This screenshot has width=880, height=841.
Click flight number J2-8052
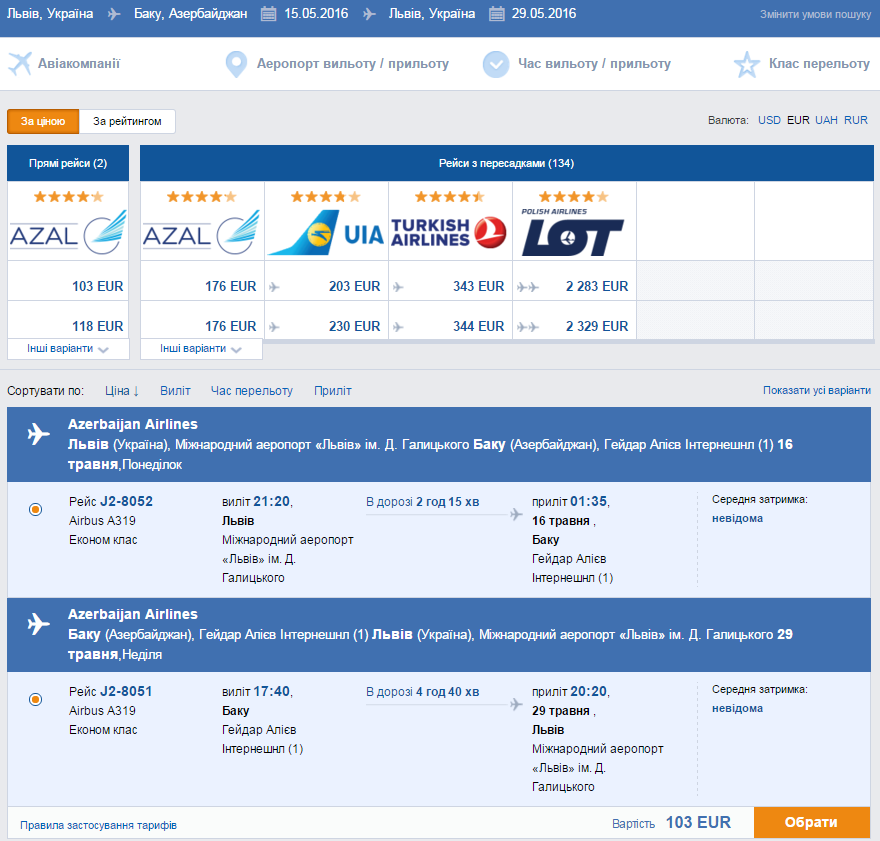point(126,502)
